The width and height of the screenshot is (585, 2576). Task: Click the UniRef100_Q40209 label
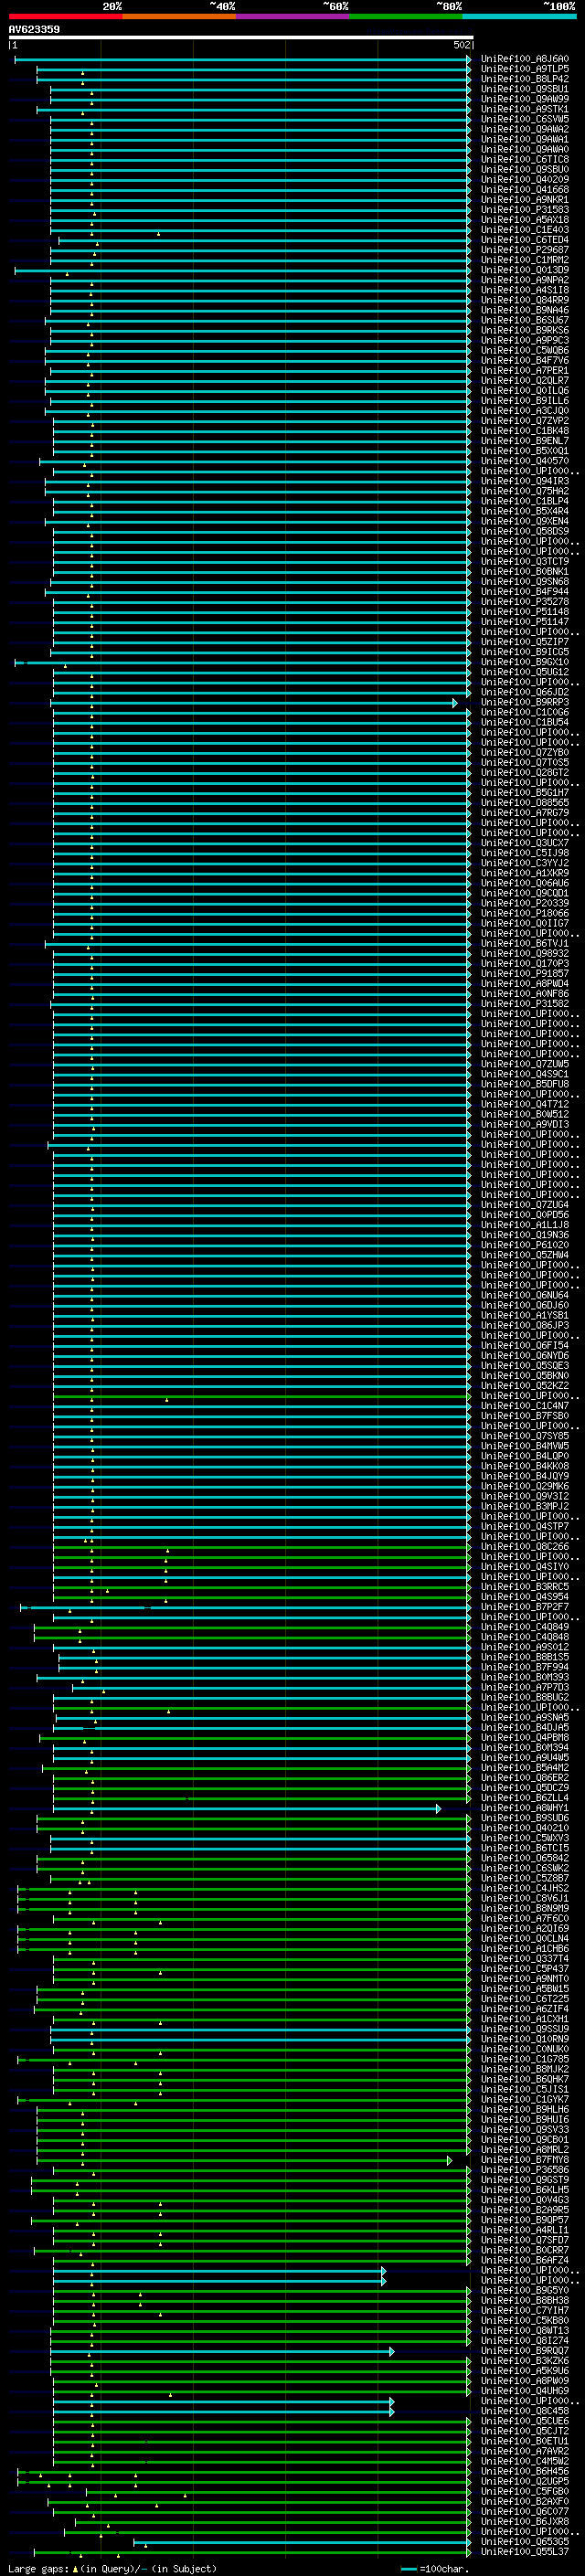pyautogui.click(x=525, y=180)
